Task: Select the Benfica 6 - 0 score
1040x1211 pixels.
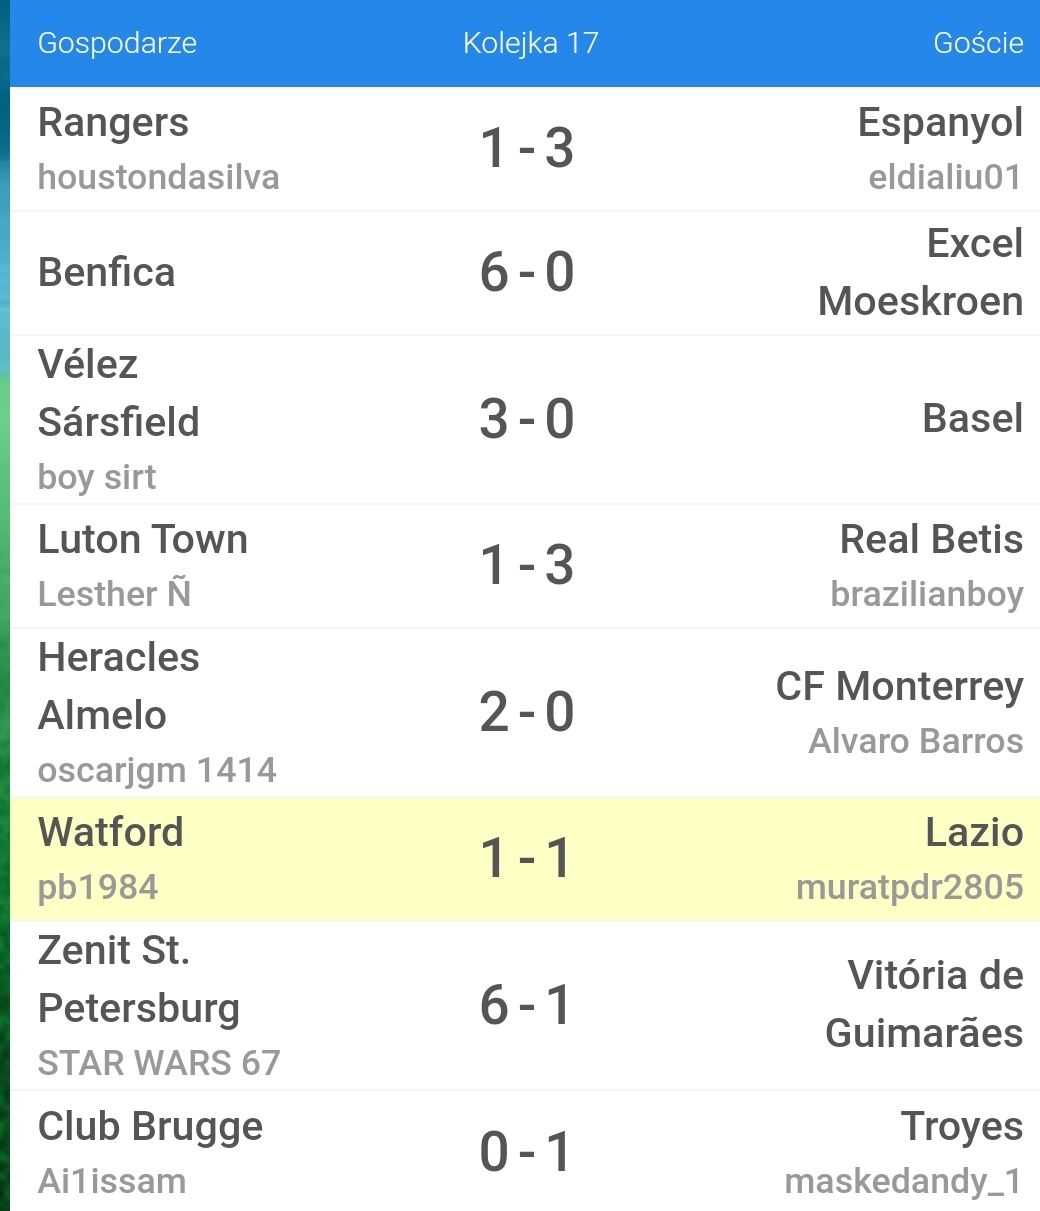Action: [x=527, y=272]
